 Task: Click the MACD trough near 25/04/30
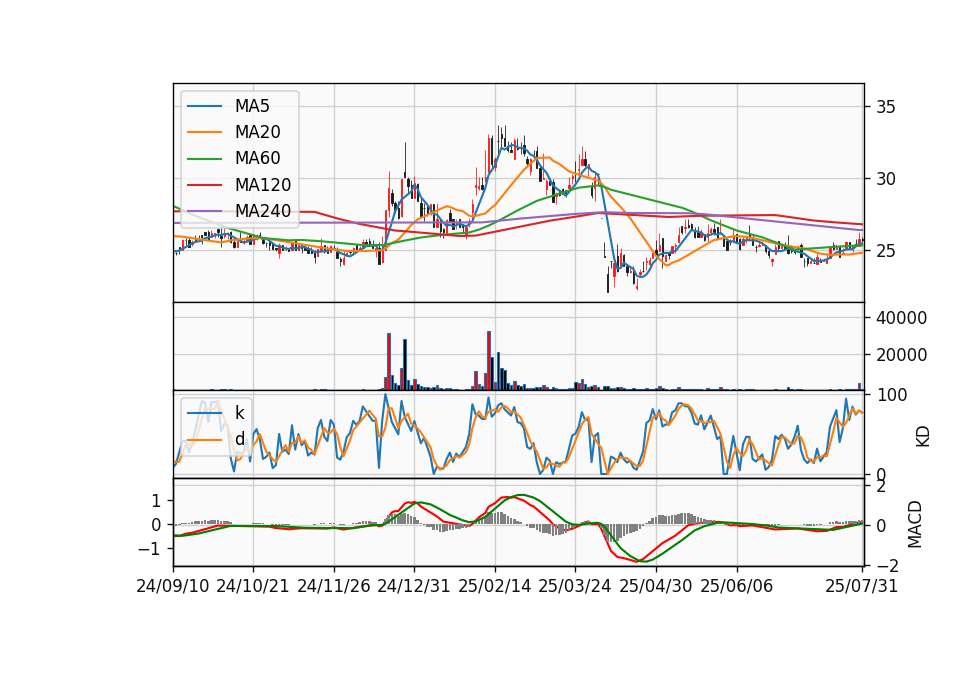pos(641,560)
